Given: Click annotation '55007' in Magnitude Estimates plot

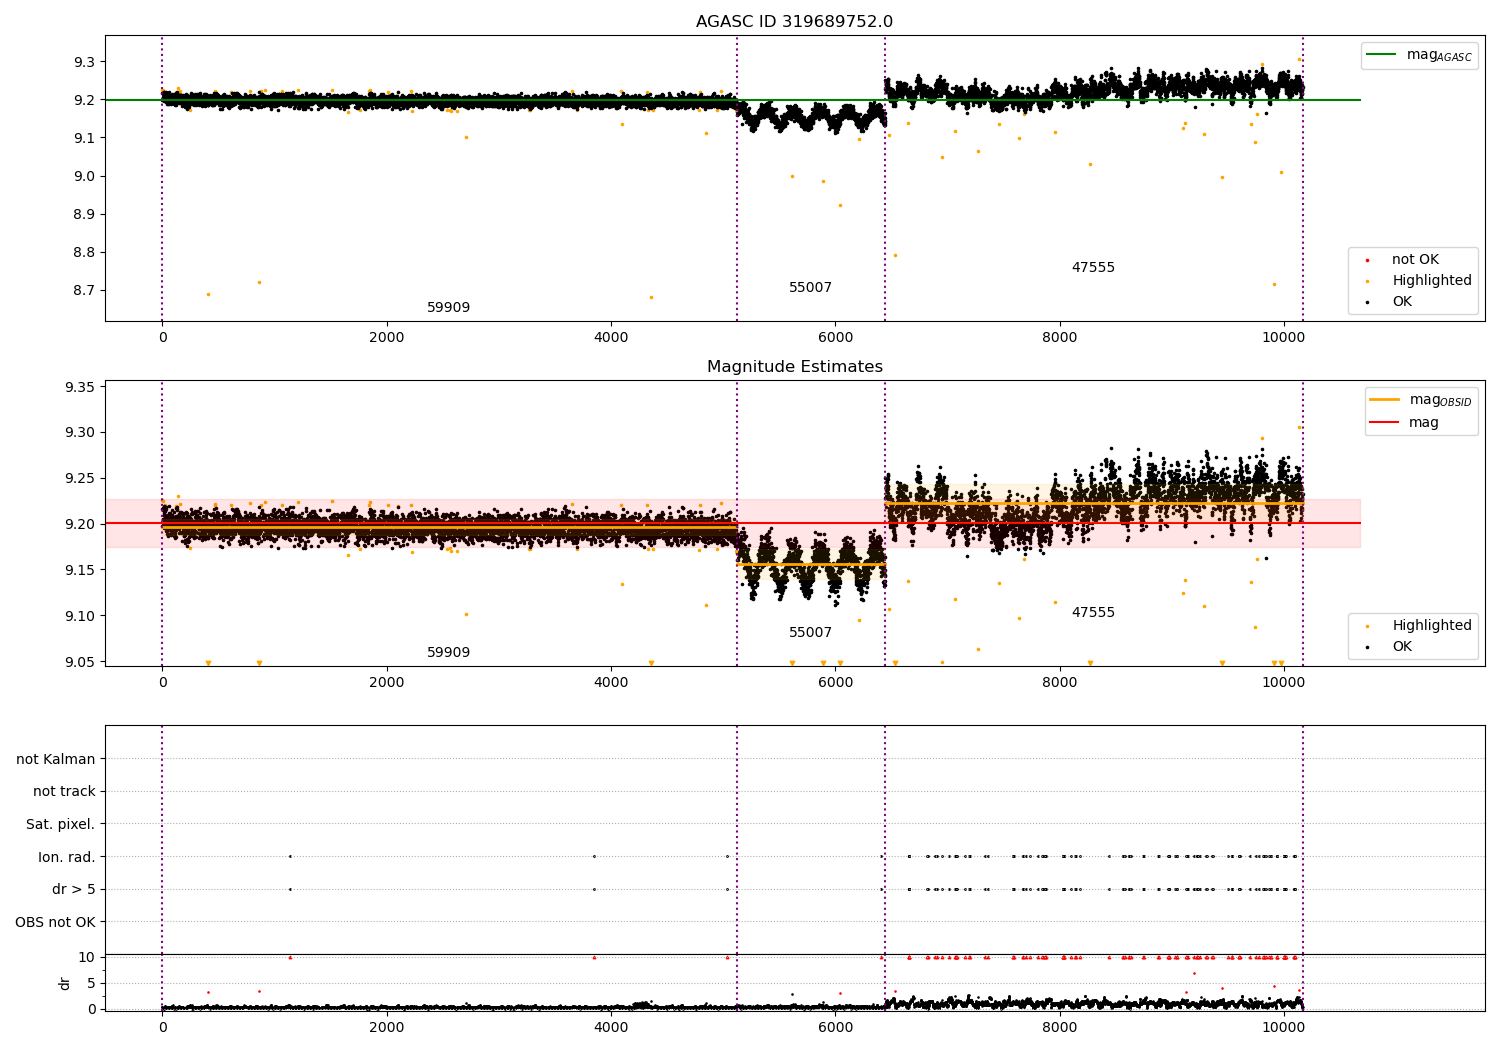Looking at the screenshot, I should point(810,633).
